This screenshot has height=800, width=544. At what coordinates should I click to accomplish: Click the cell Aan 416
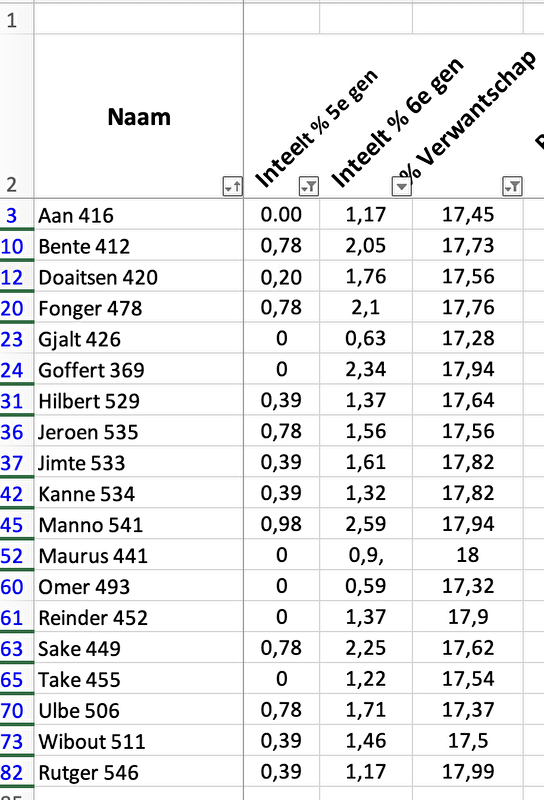click(139, 215)
